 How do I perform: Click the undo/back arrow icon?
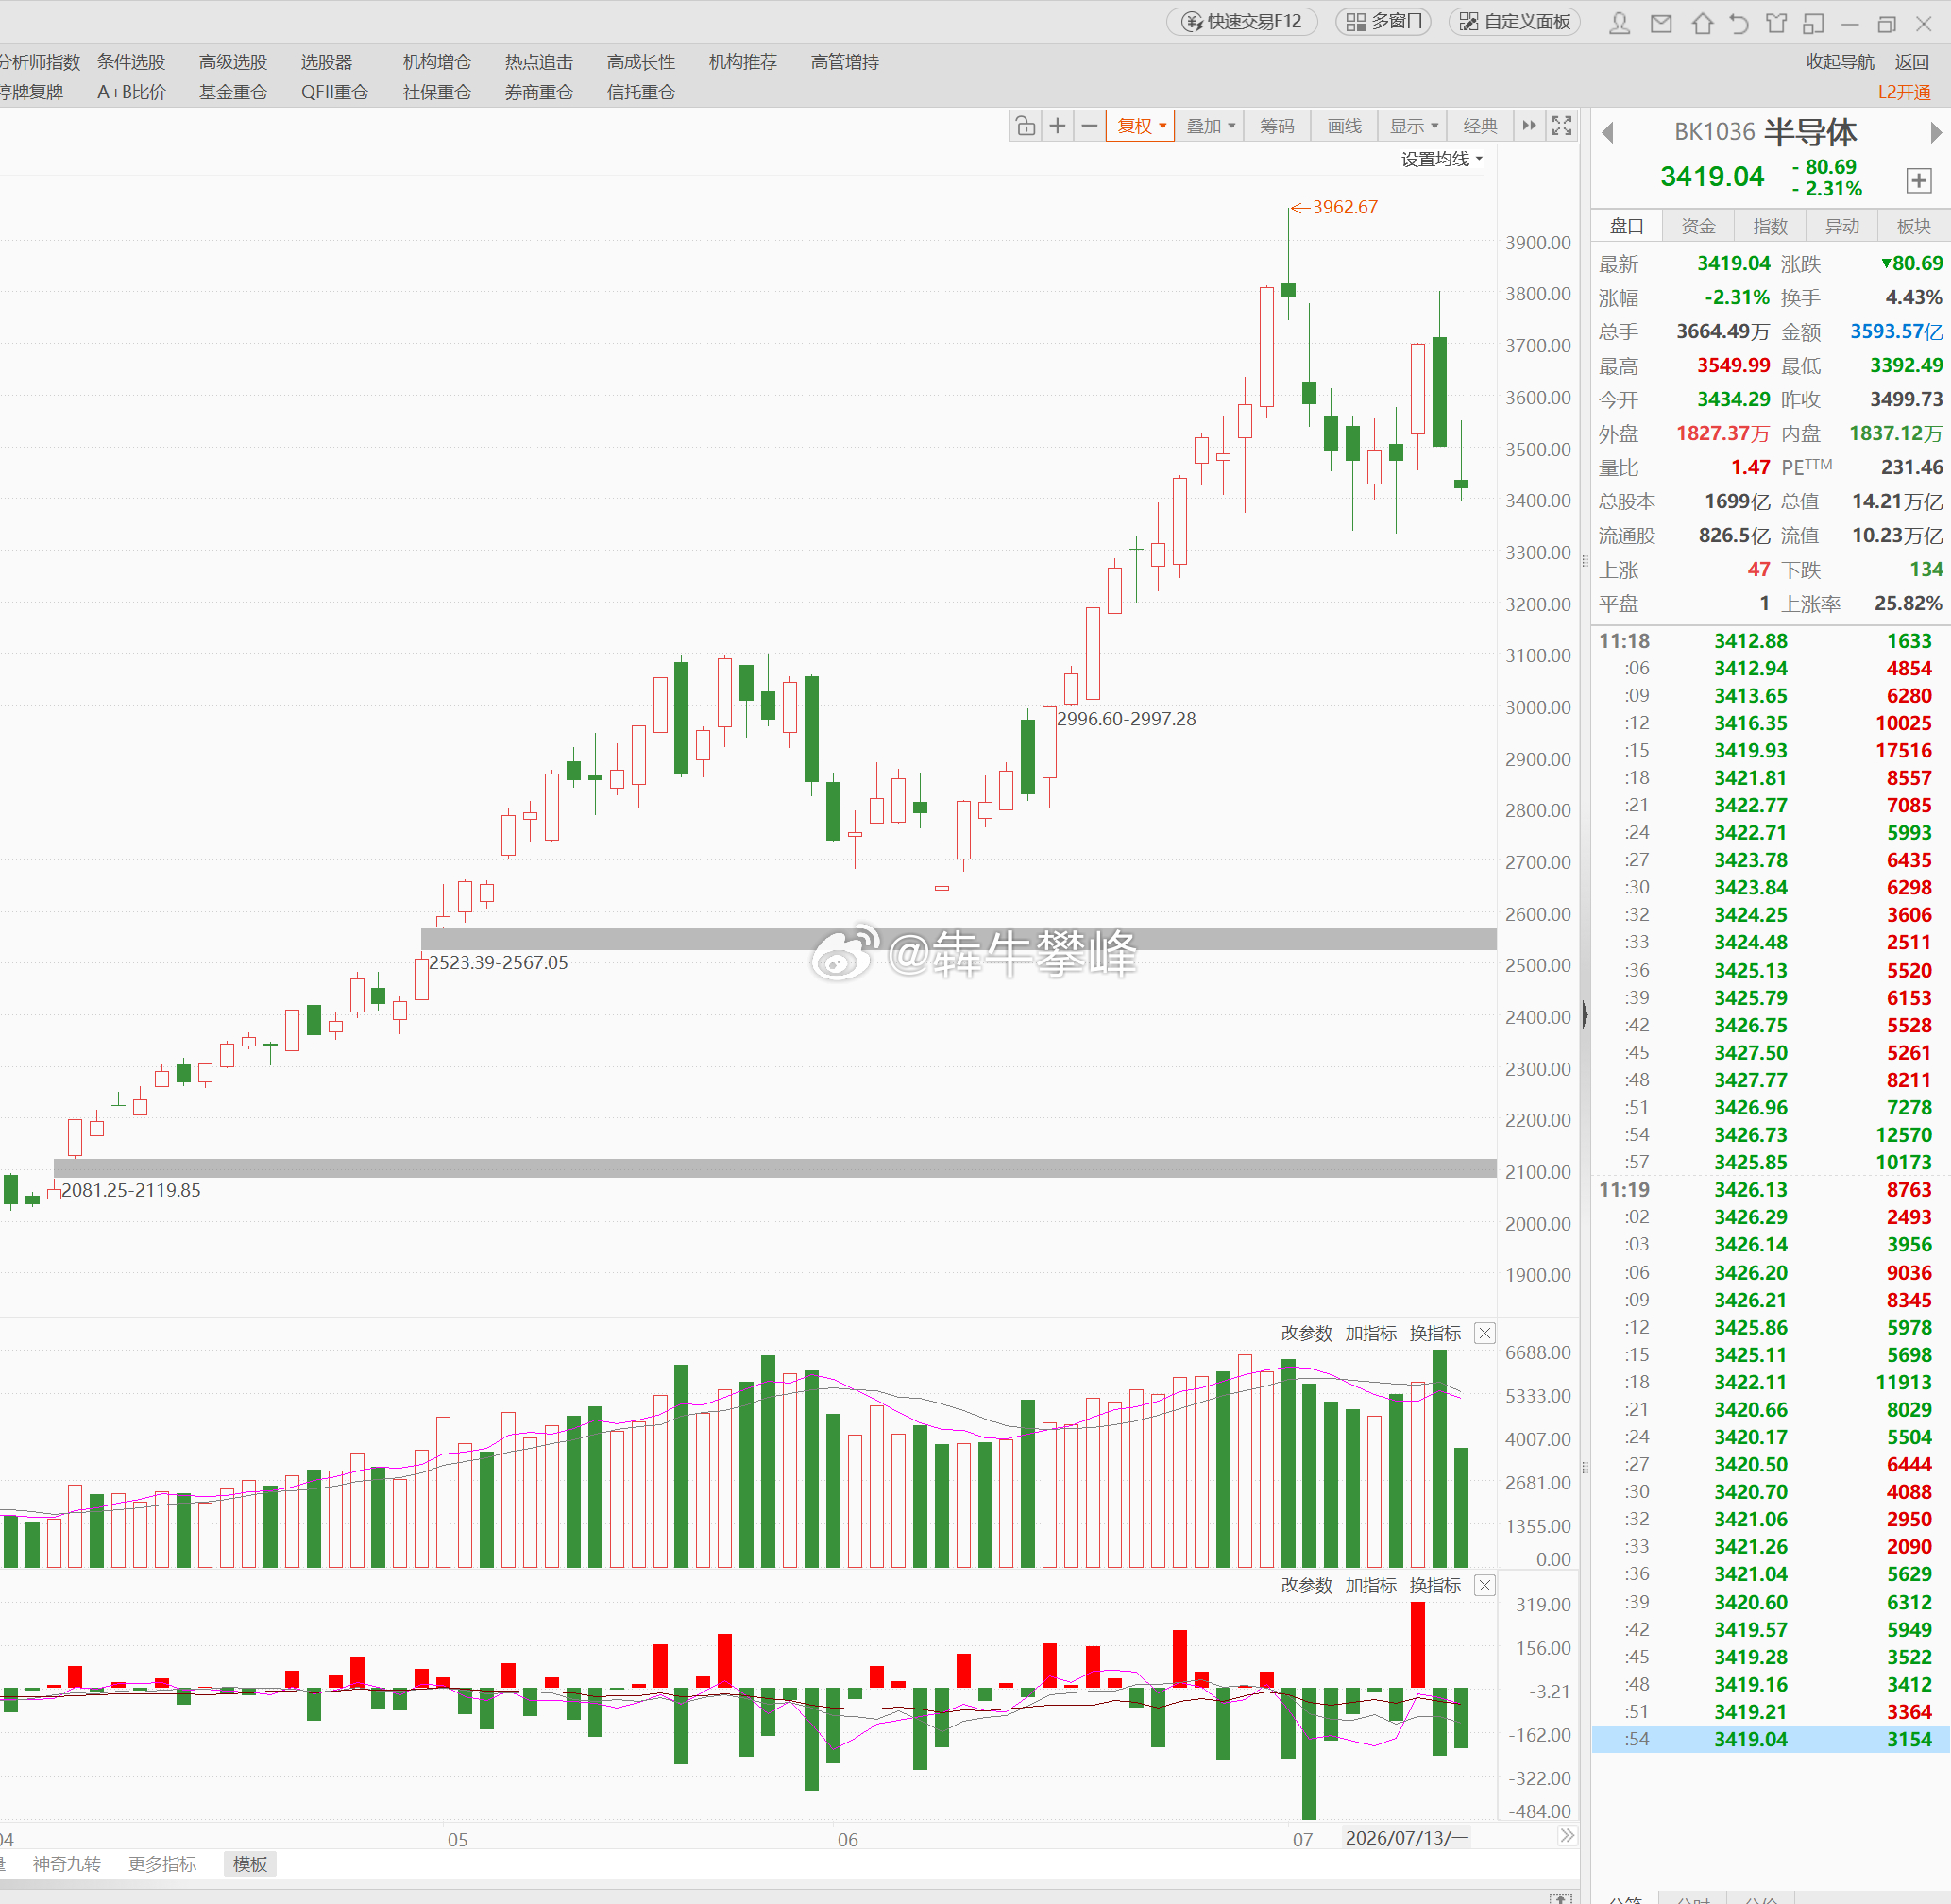tap(1739, 23)
